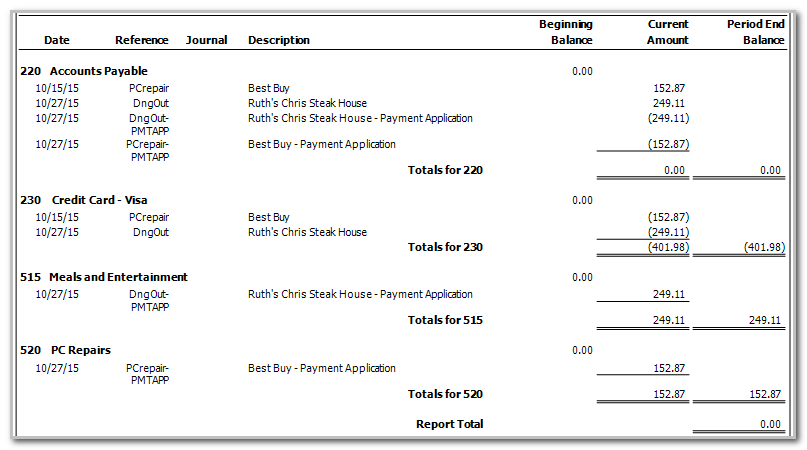Open the 230 Credit Card - Visa heading
Viewport: 807px width, 450px height.
(84, 200)
